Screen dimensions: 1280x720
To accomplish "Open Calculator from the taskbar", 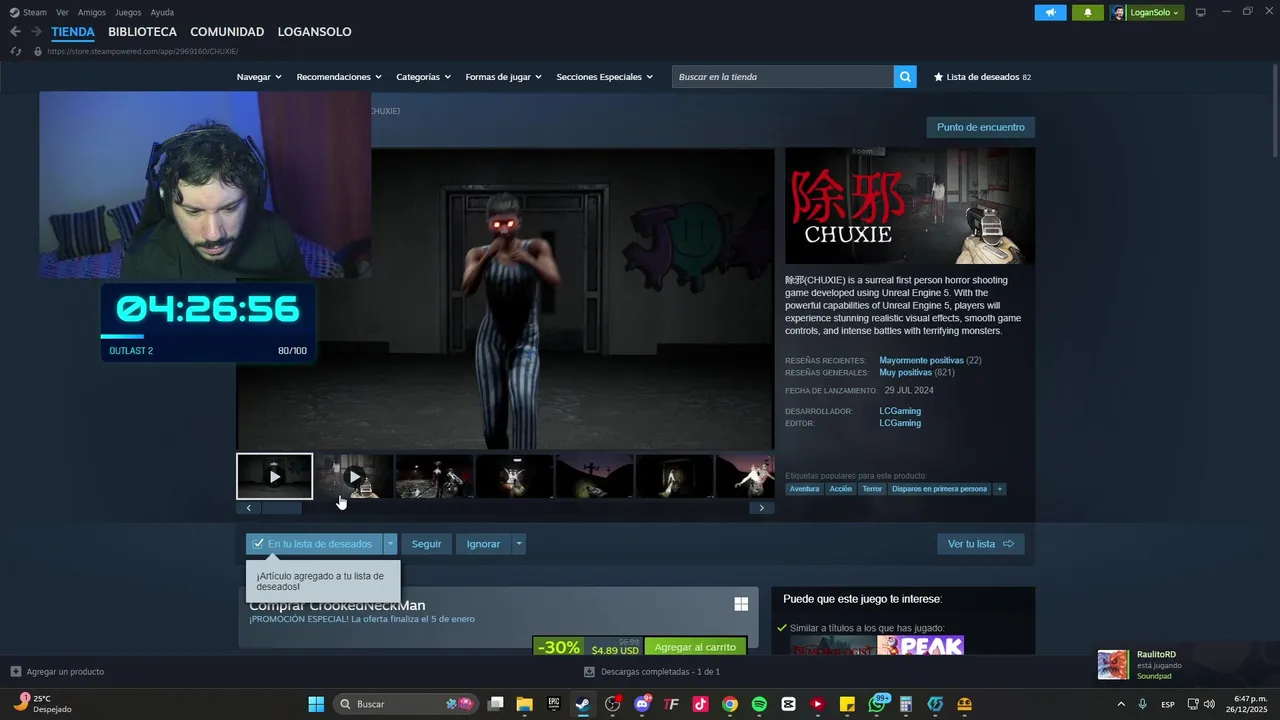I will pos(906,704).
